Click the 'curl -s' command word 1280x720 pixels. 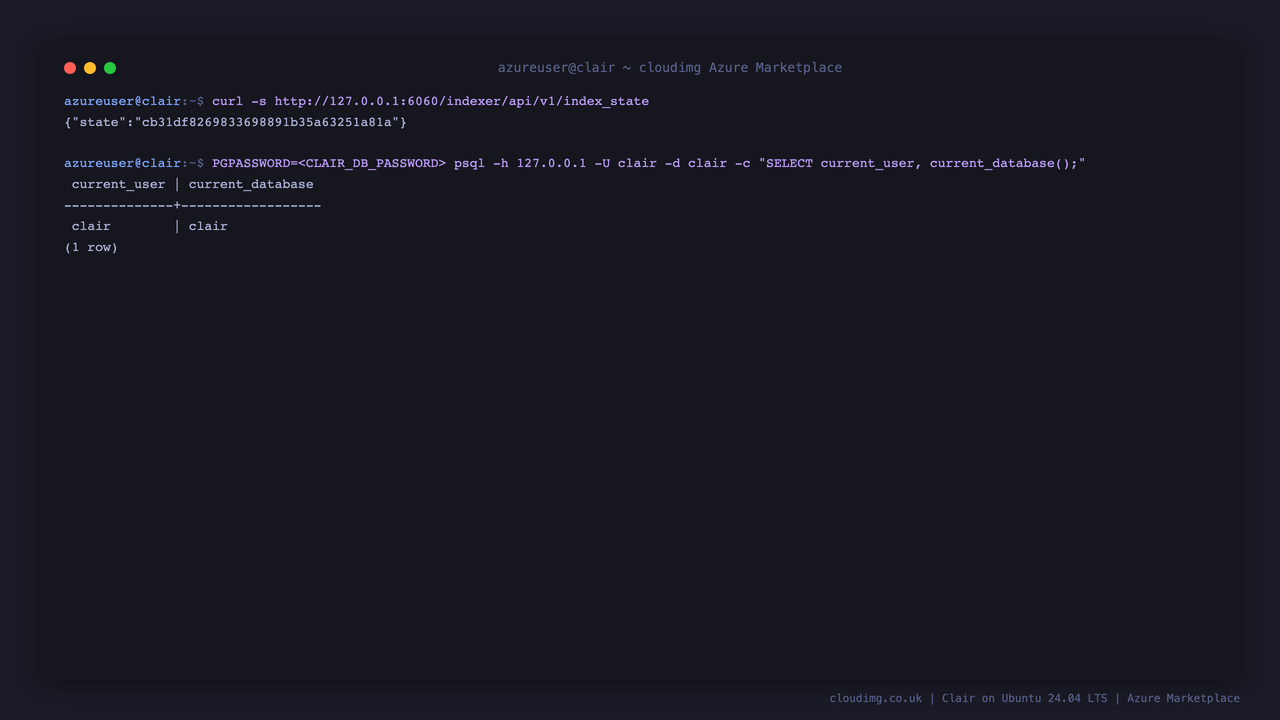tap(239, 101)
